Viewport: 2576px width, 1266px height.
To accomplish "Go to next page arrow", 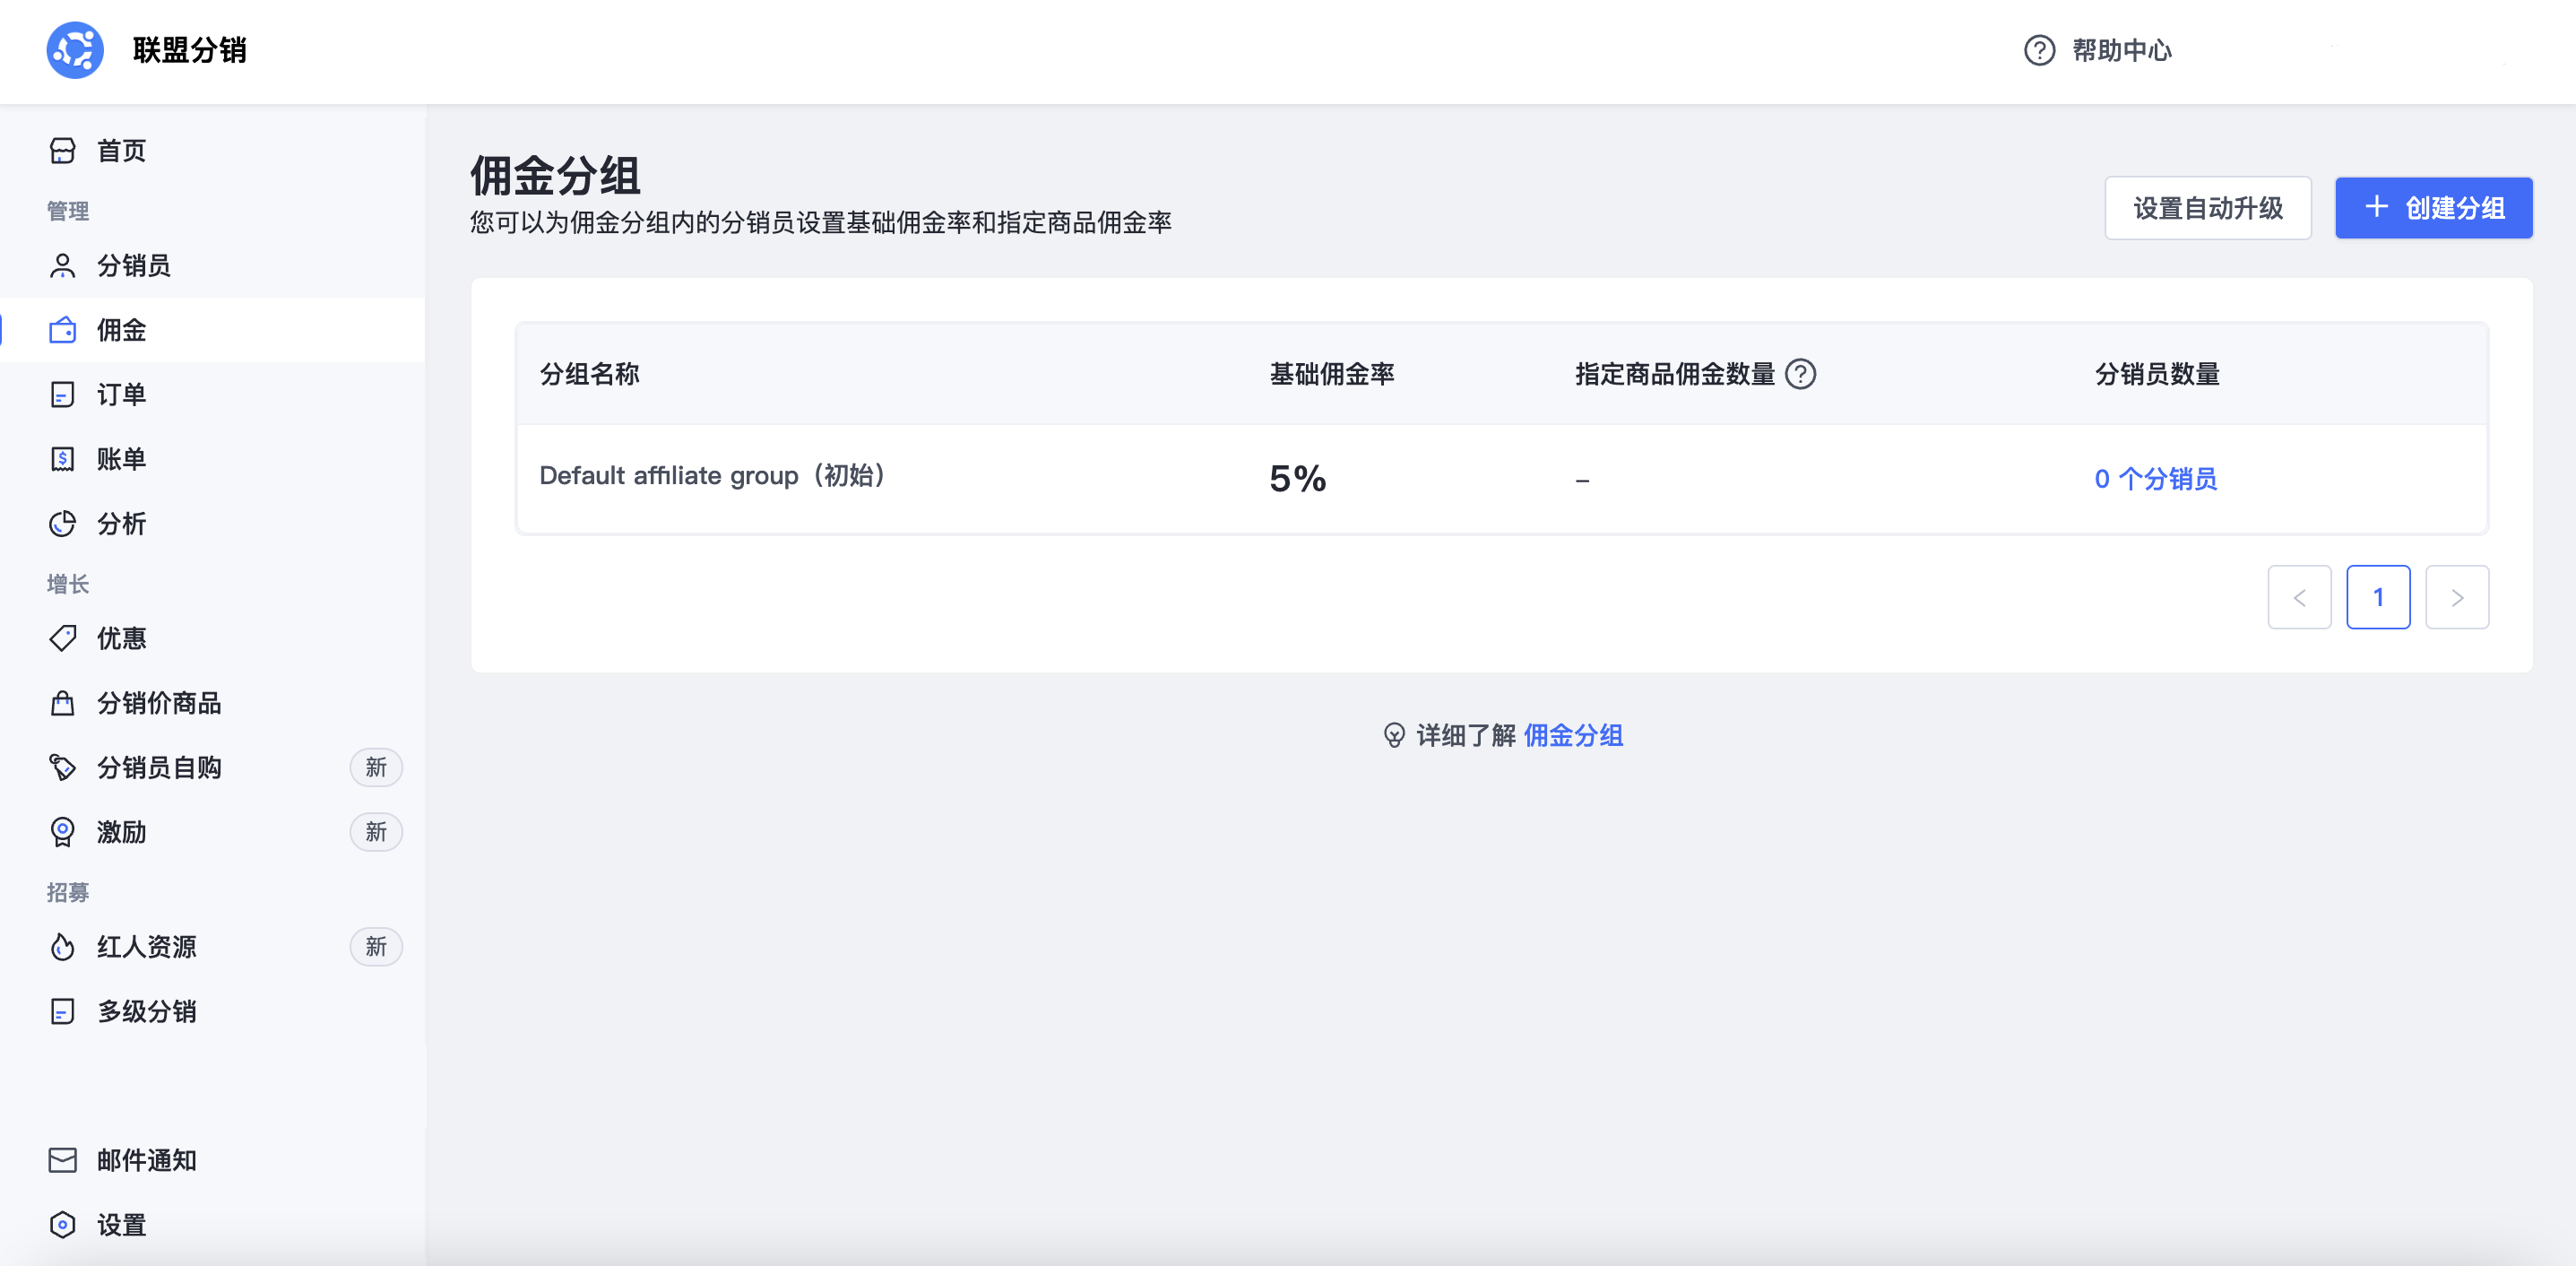I will click(x=2457, y=598).
